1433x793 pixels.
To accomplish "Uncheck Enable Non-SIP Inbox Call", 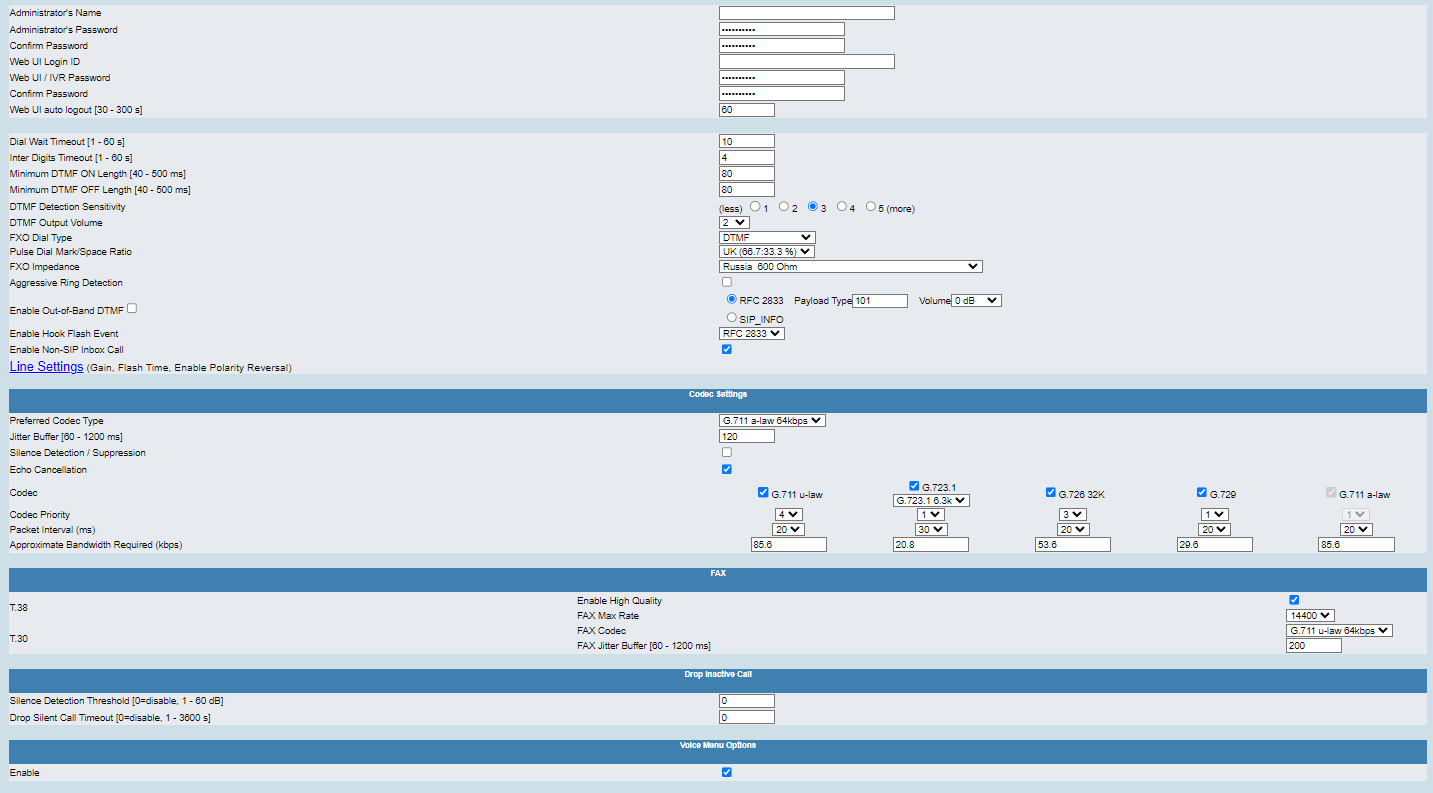I will 727,349.
